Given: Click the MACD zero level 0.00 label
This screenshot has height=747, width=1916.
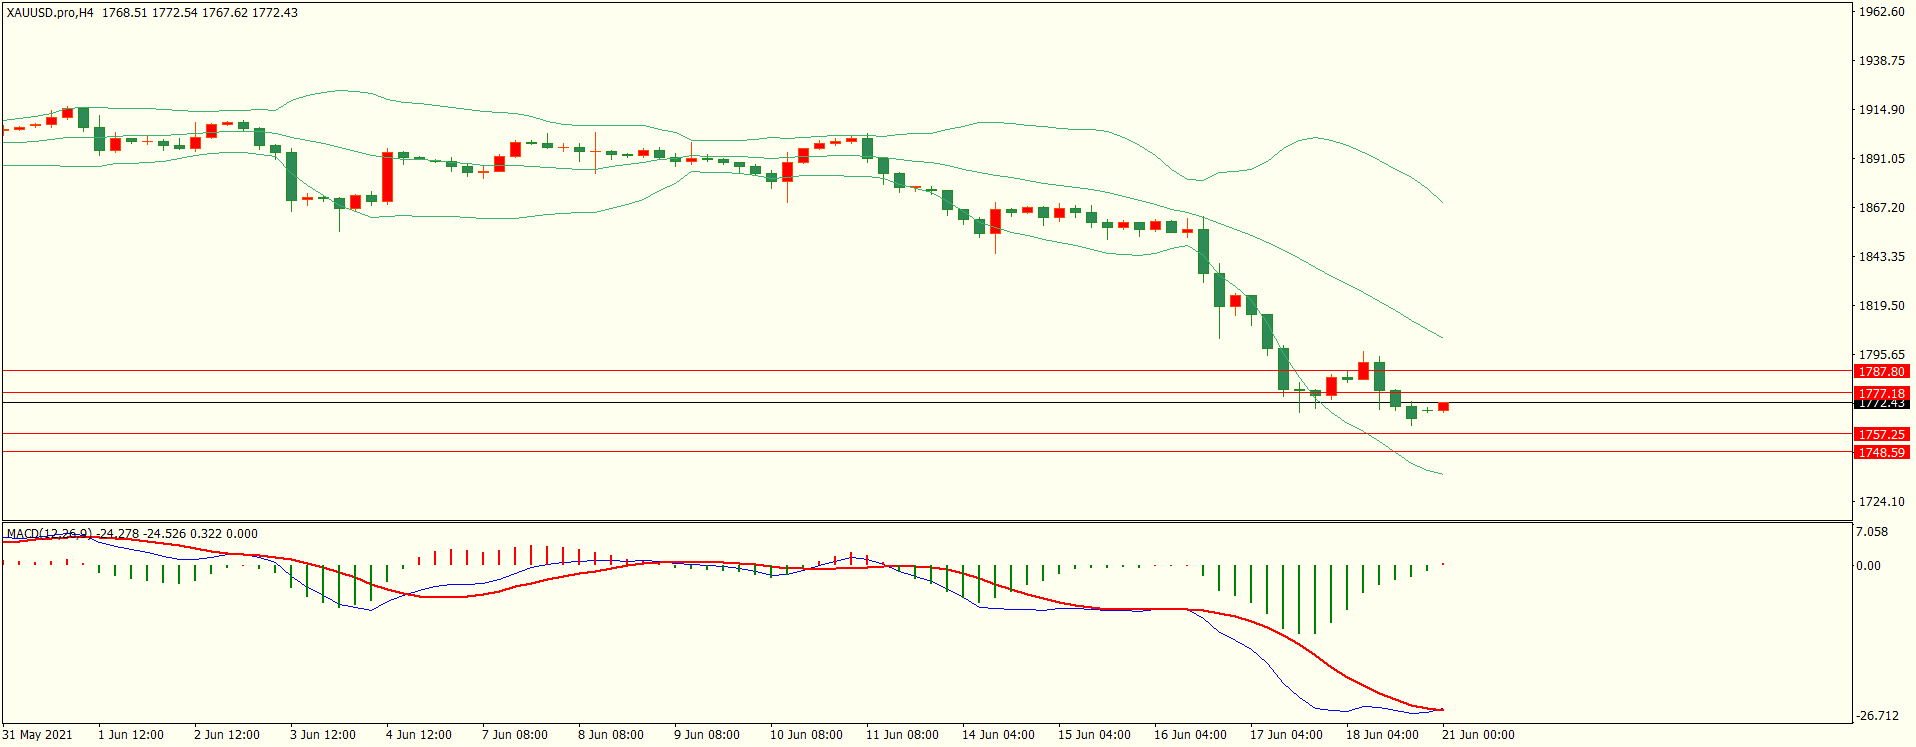Looking at the screenshot, I should click(x=1868, y=566).
